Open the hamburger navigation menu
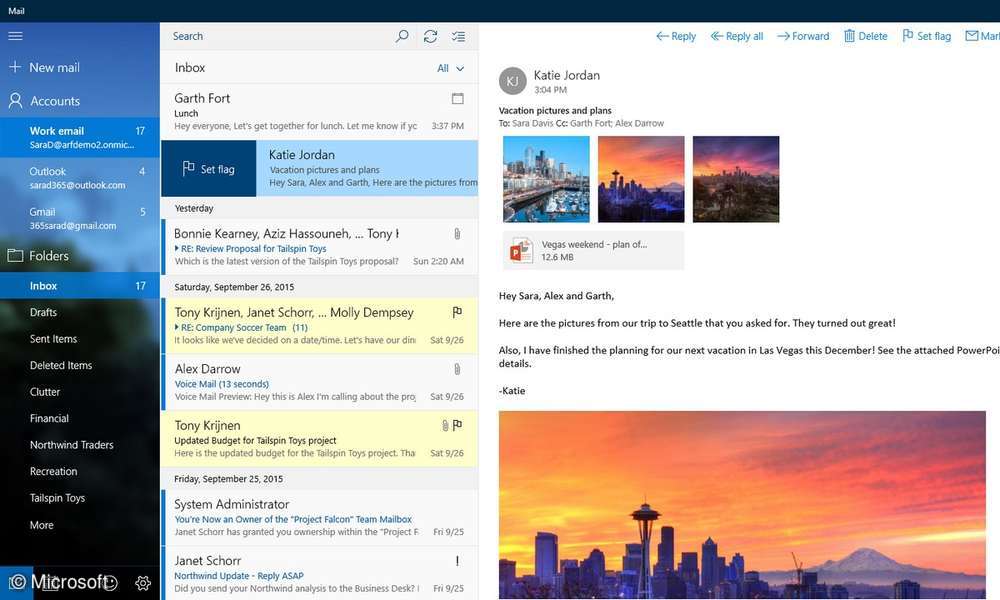Screen dimensions: 1000x600 click(x=15, y=36)
